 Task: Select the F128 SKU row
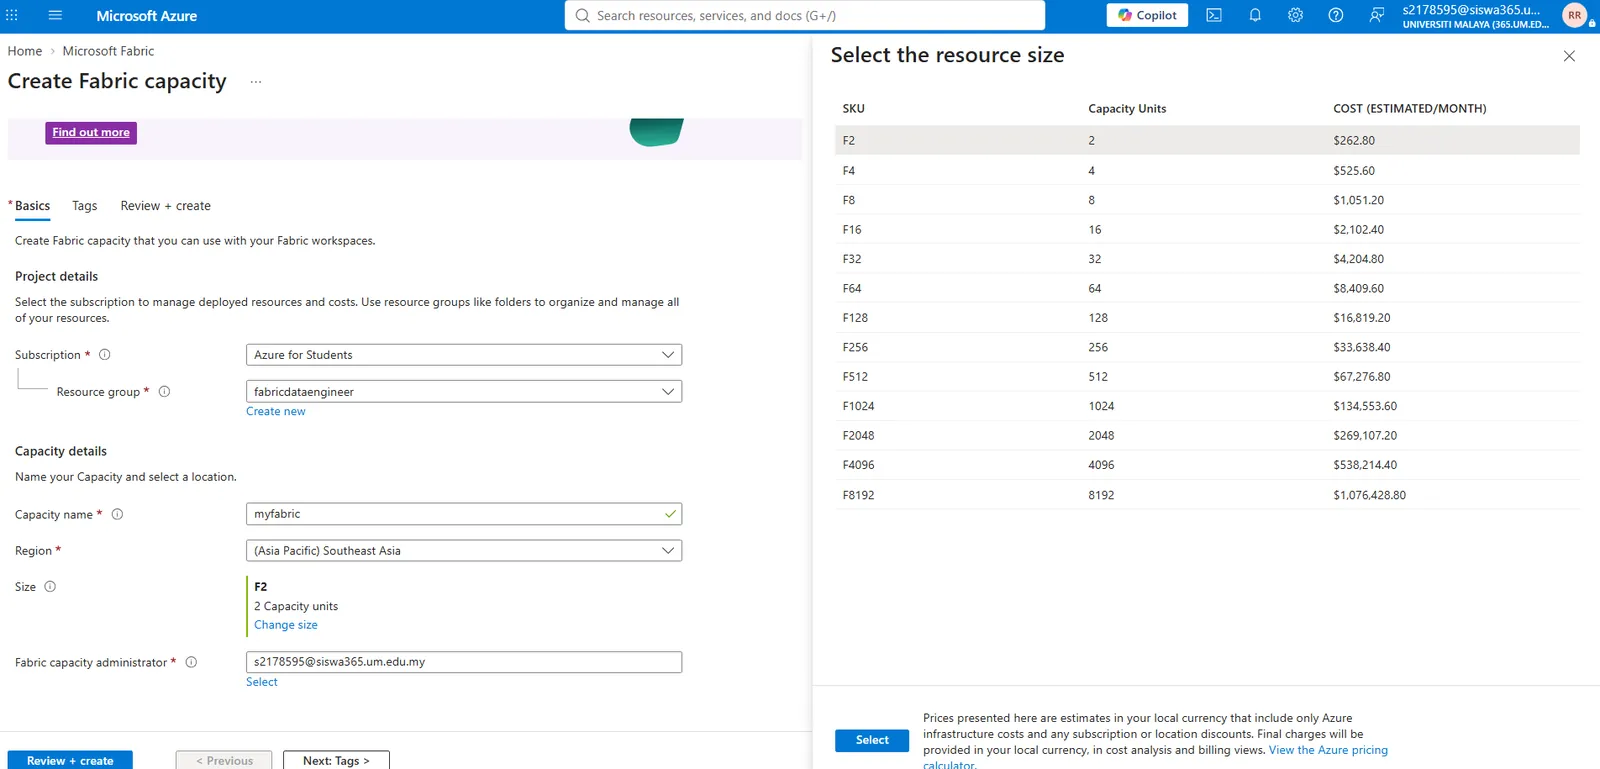click(x=1207, y=318)
